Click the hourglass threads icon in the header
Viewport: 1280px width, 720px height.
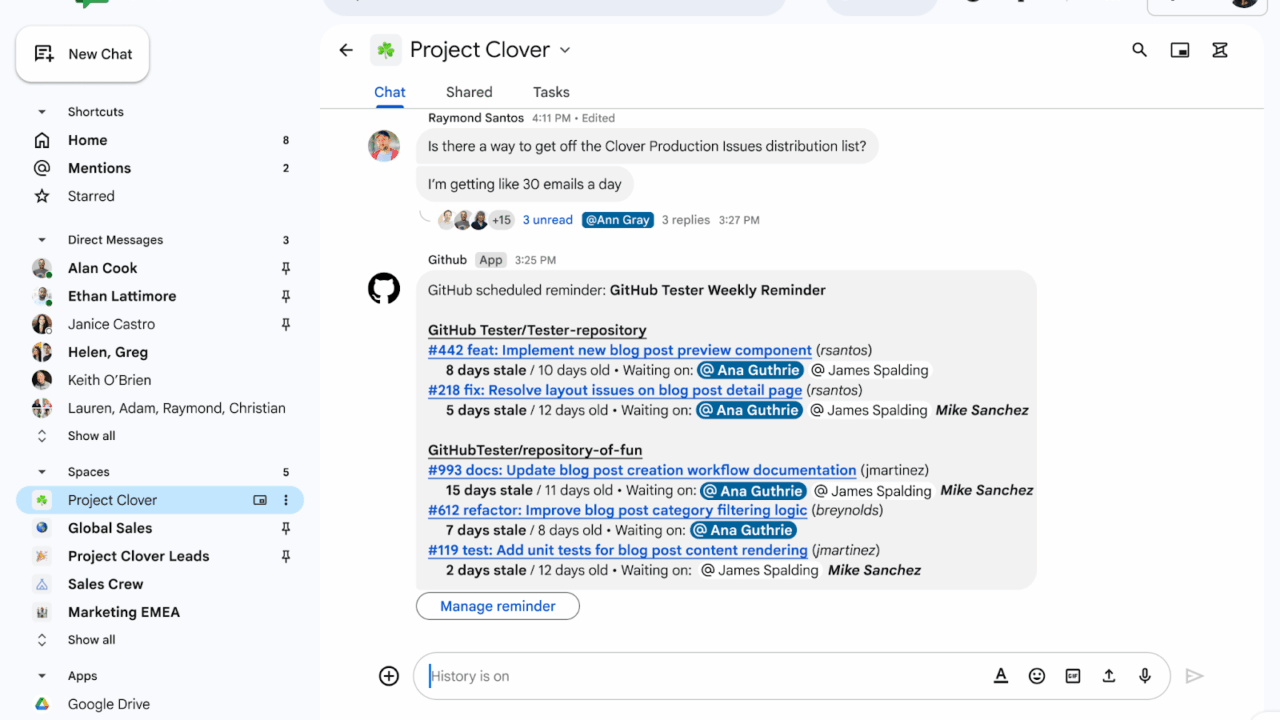tap(1220, 50)
